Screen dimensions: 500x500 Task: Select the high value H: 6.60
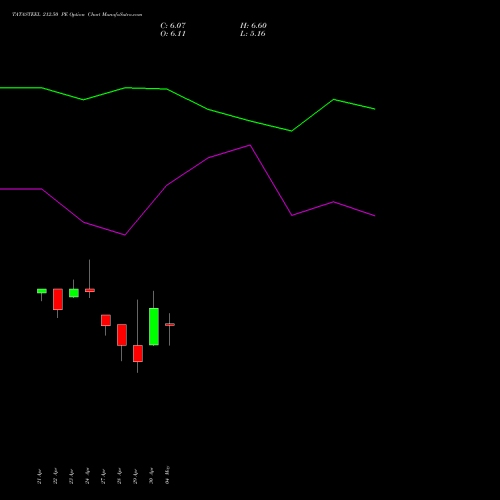pos(253,26)
